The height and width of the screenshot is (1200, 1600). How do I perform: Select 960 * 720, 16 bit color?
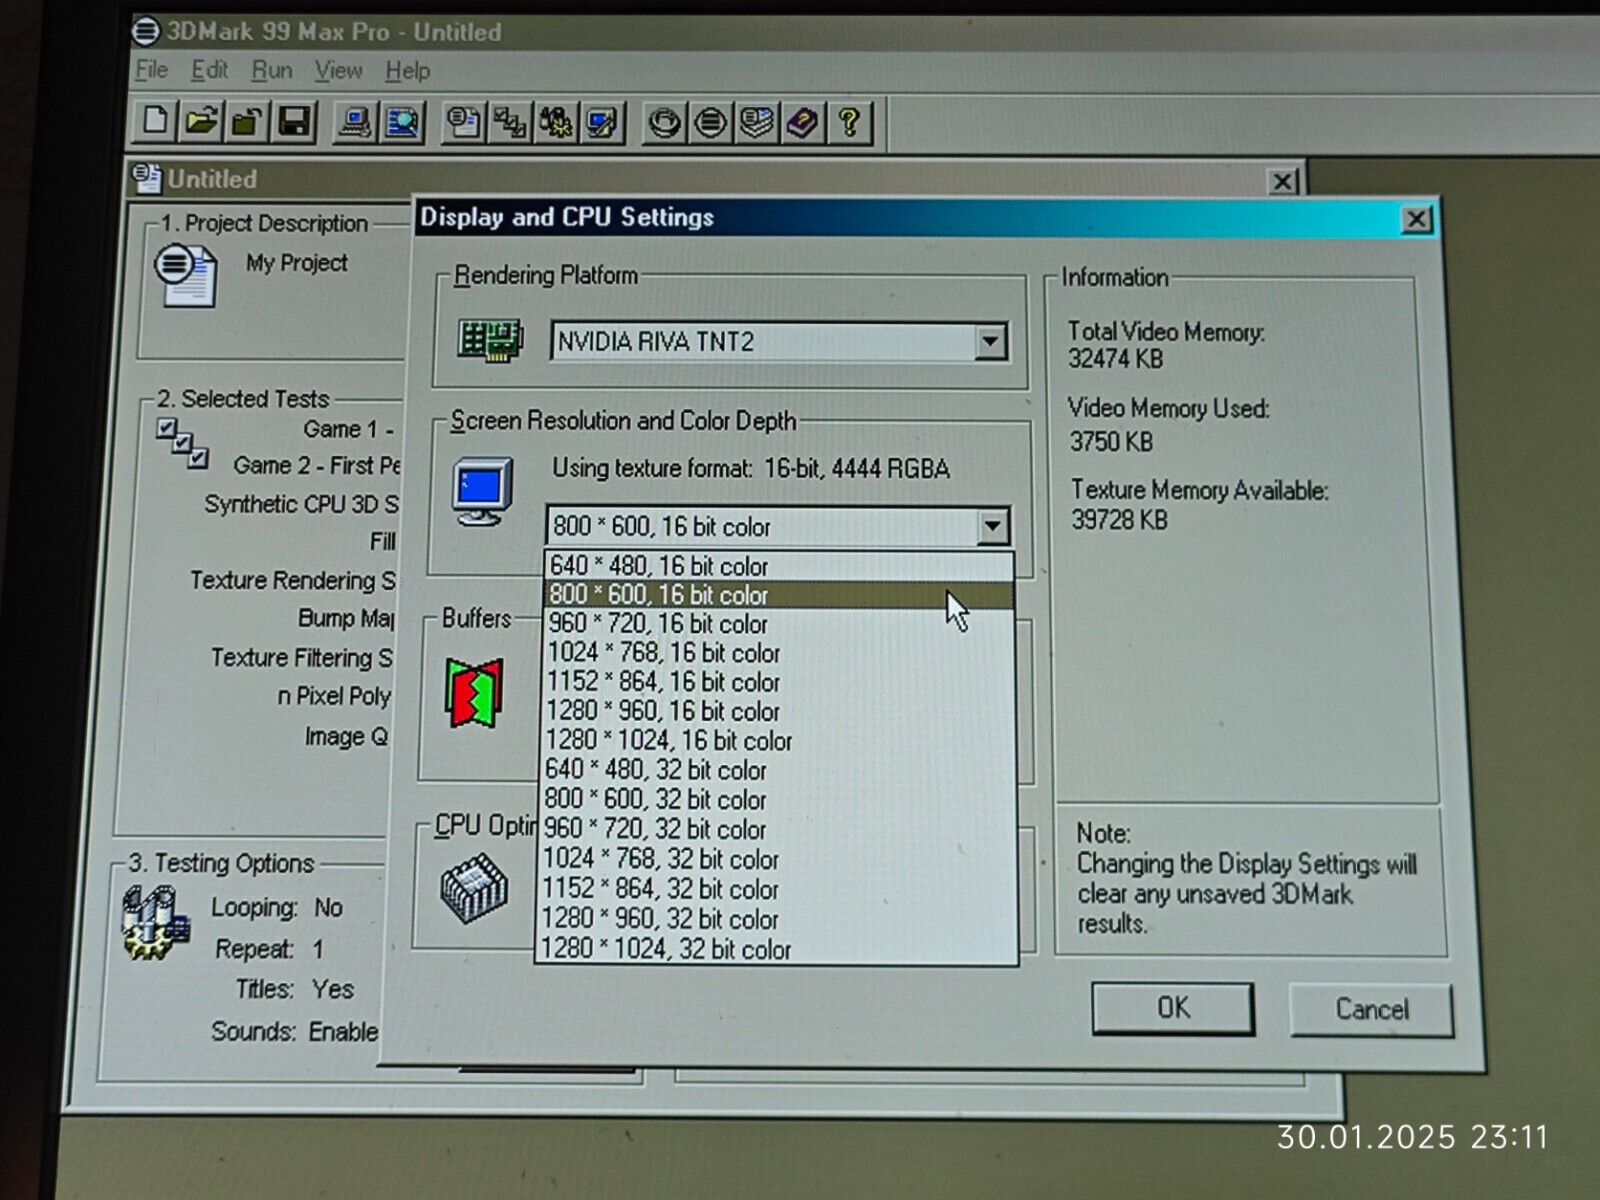click(x=779, y=624)
